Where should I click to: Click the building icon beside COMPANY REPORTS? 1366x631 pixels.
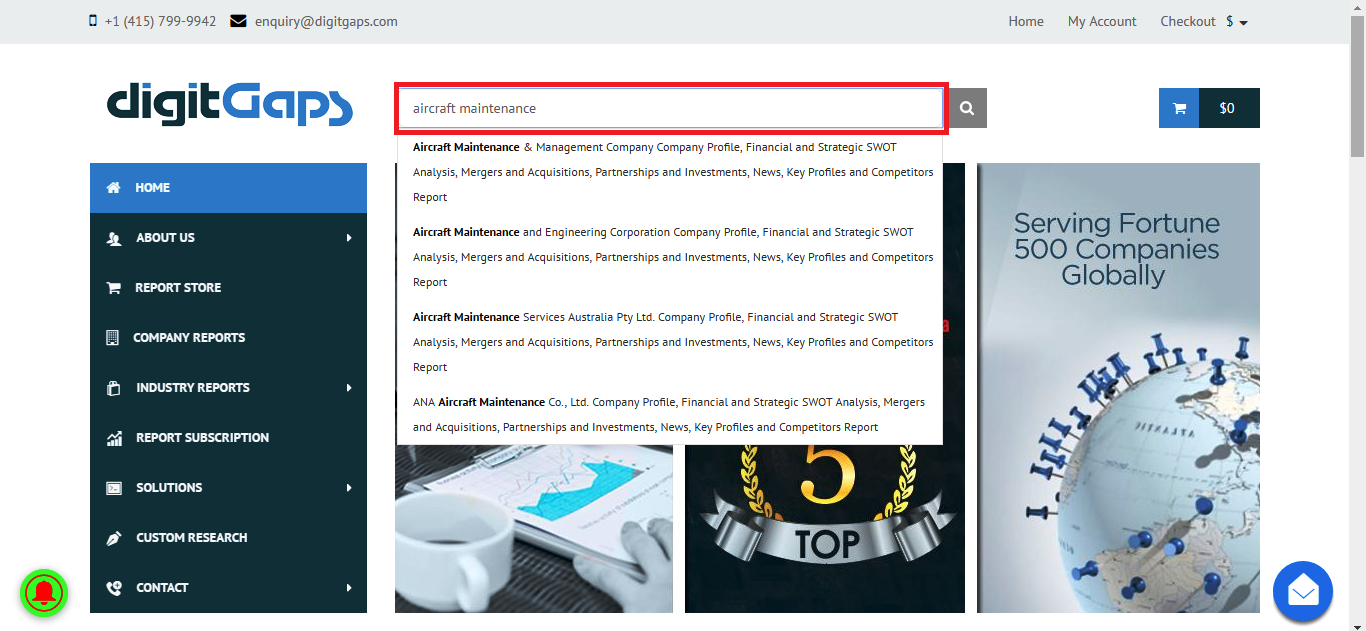coord(112,338)
